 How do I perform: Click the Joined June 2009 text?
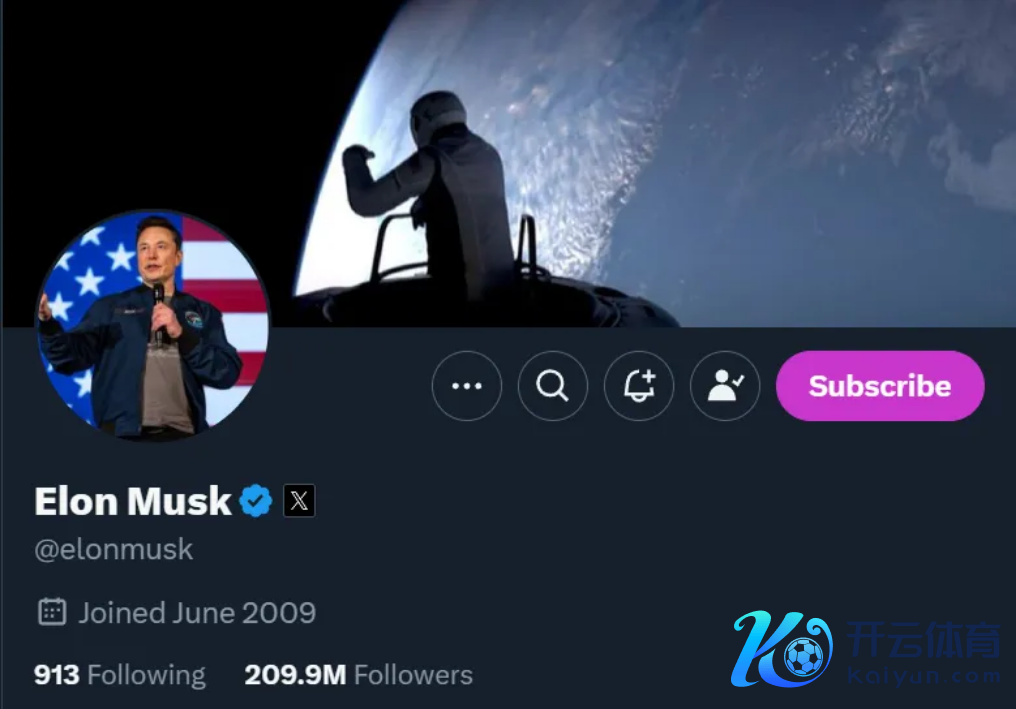[197, 612]
